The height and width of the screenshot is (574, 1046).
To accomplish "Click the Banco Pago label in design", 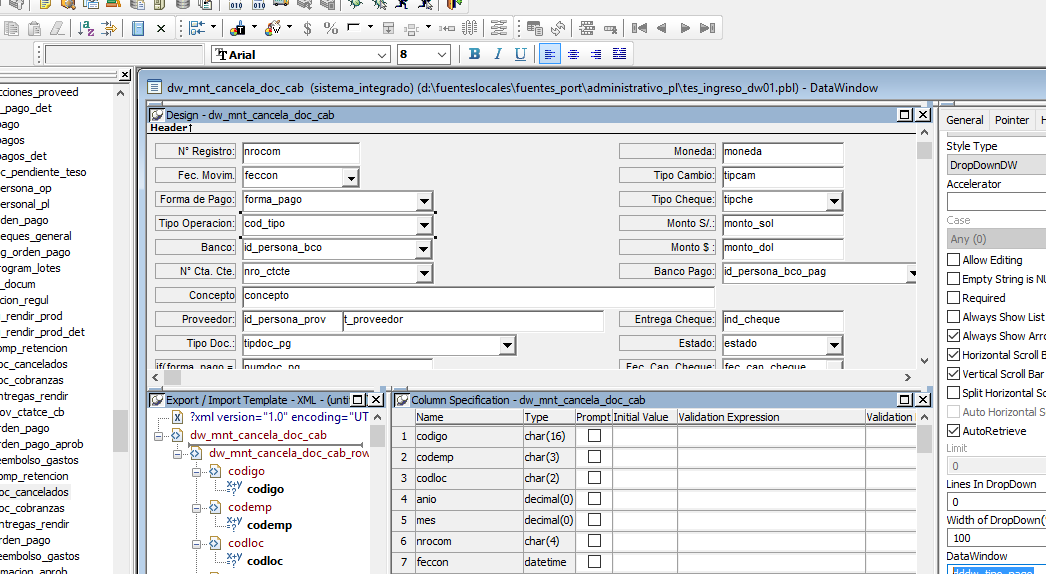I will 668,272.
